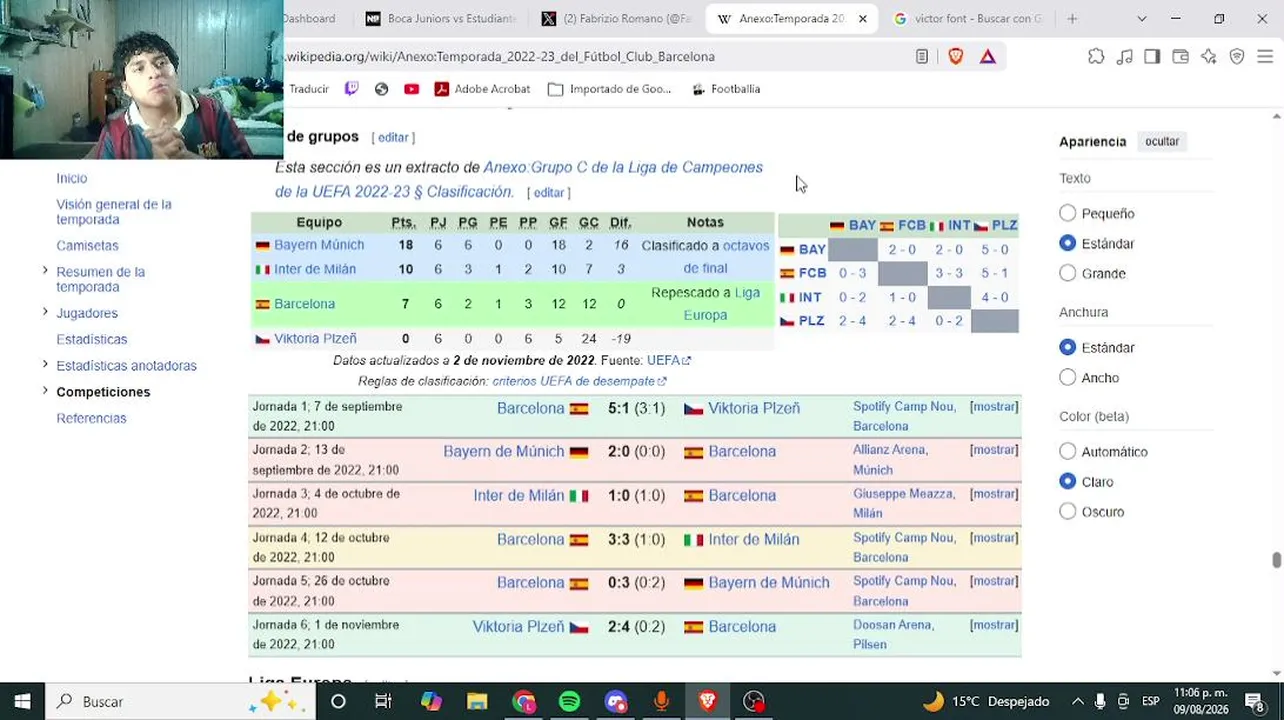The width and height of the screenshot is (1284, 720).
Task: Expand Estadísticas anotadoras sidebar section
Action: (45, 365)
